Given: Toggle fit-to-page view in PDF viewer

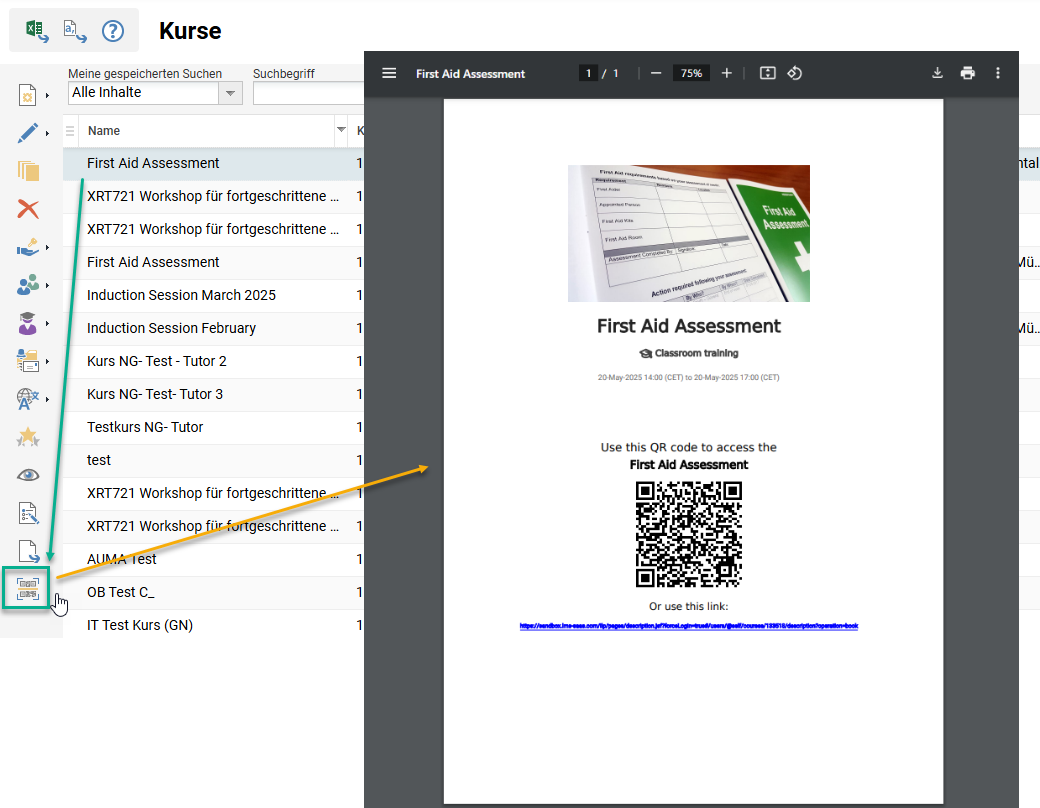Looking at the screenshot, I should point(767,73).
